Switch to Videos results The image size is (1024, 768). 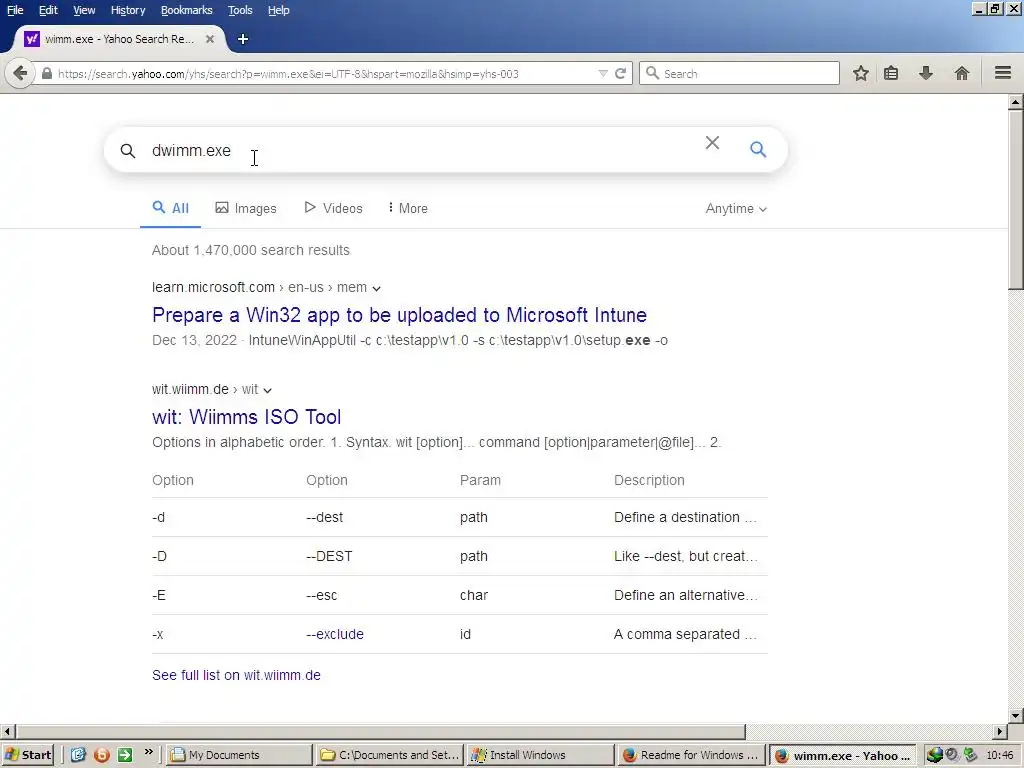click(334, 208)
